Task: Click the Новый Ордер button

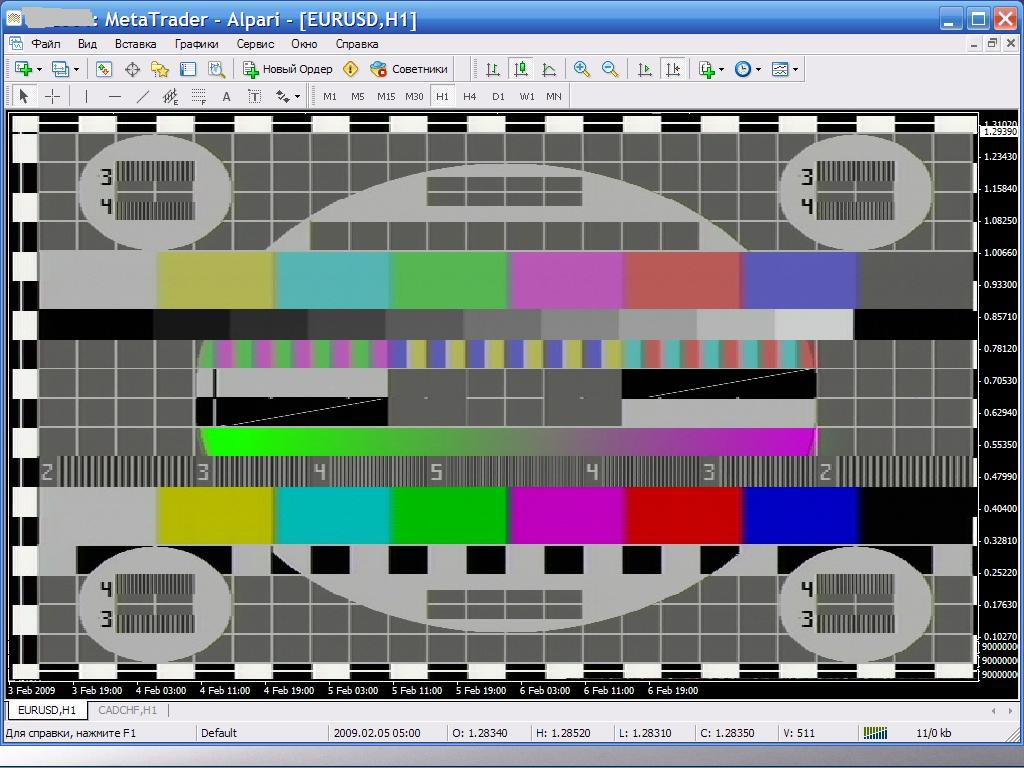Action: (x=288, y=69)
